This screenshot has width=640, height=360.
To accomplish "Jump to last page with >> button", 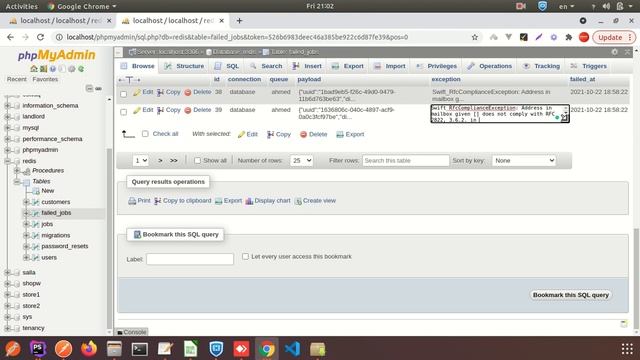I will [x=173, y=160].
